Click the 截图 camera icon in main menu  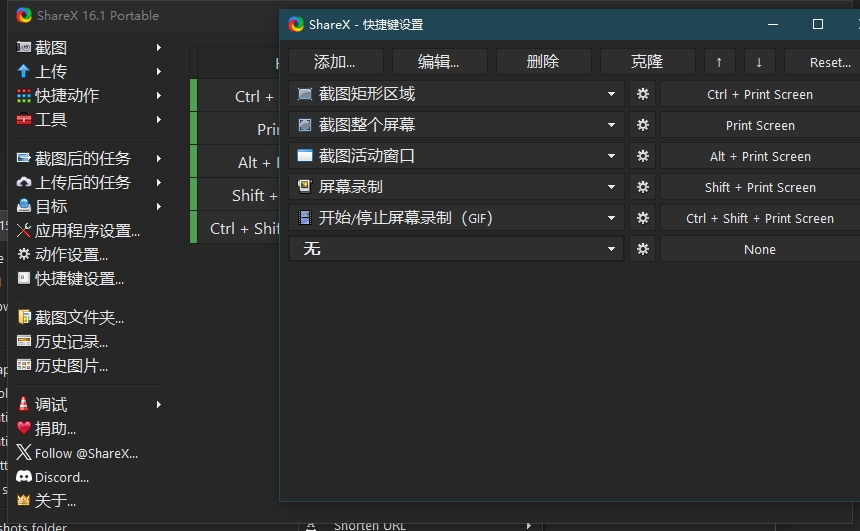24,47
